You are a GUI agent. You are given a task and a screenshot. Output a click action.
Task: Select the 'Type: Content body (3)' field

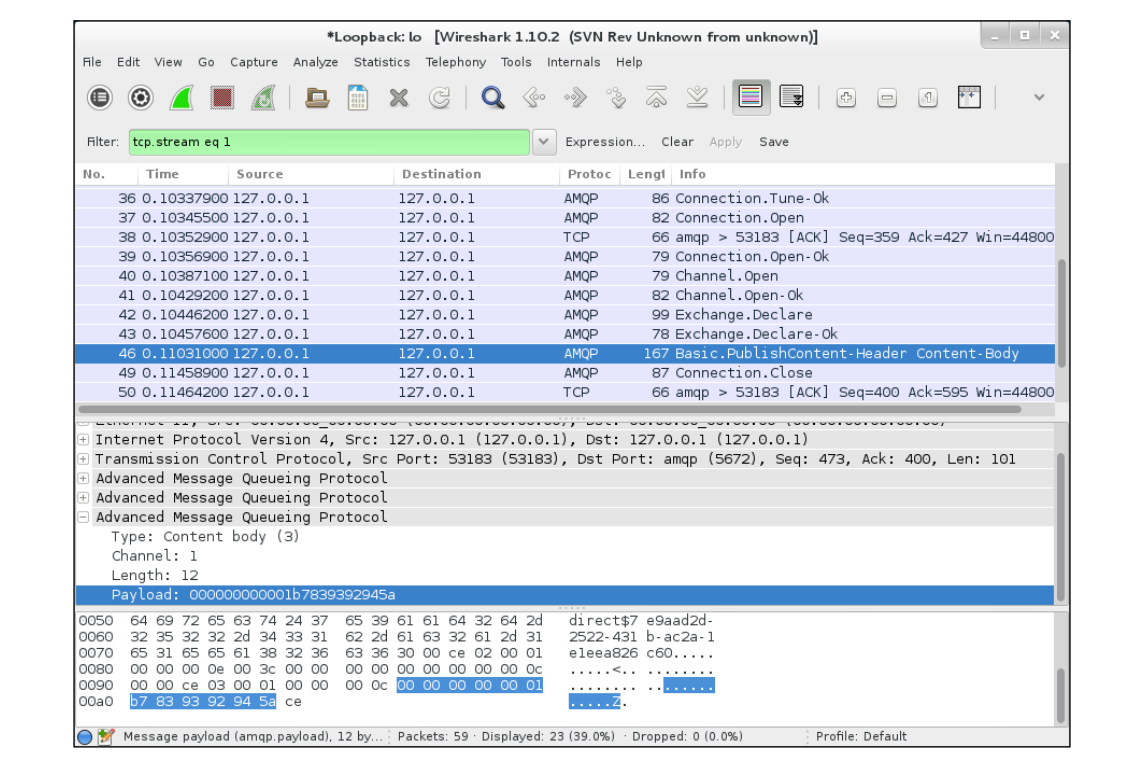point(206,536)
